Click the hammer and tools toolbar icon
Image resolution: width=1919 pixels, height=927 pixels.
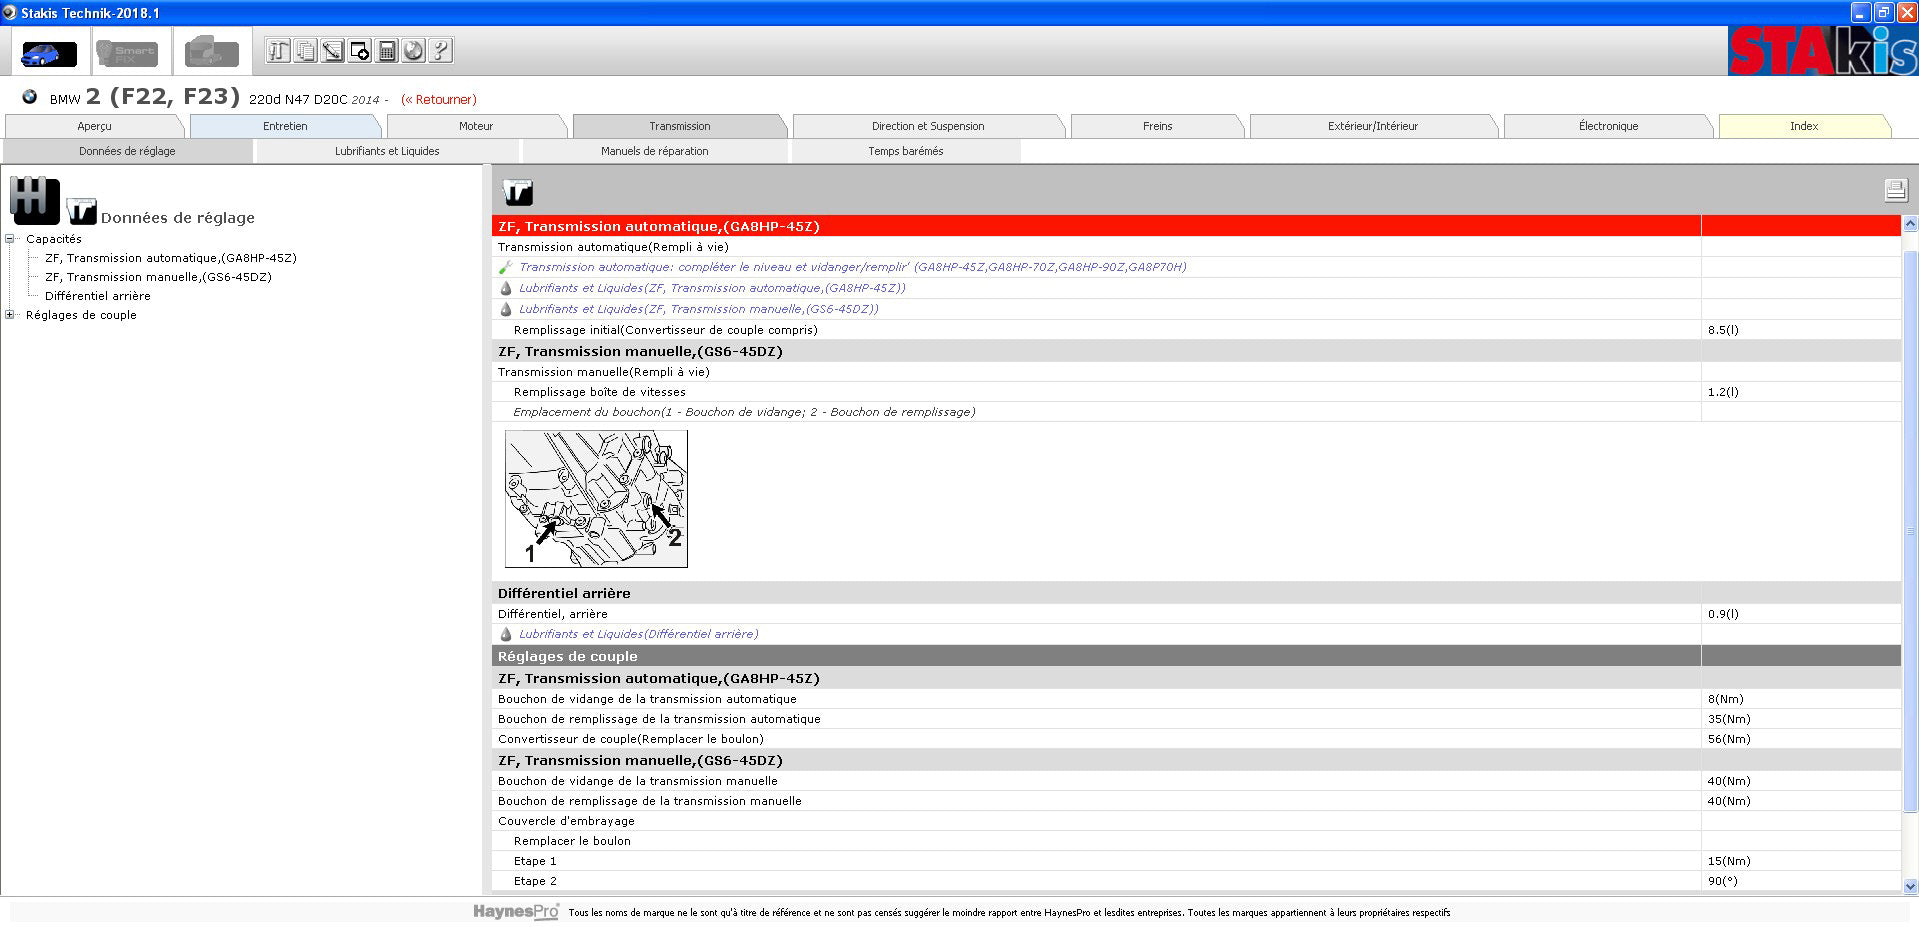point(278,51)
